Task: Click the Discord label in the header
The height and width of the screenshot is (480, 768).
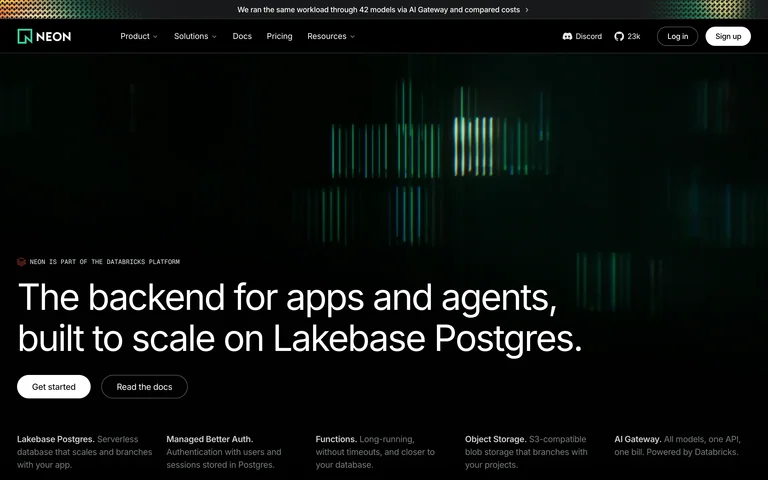Action: (589, 36)
